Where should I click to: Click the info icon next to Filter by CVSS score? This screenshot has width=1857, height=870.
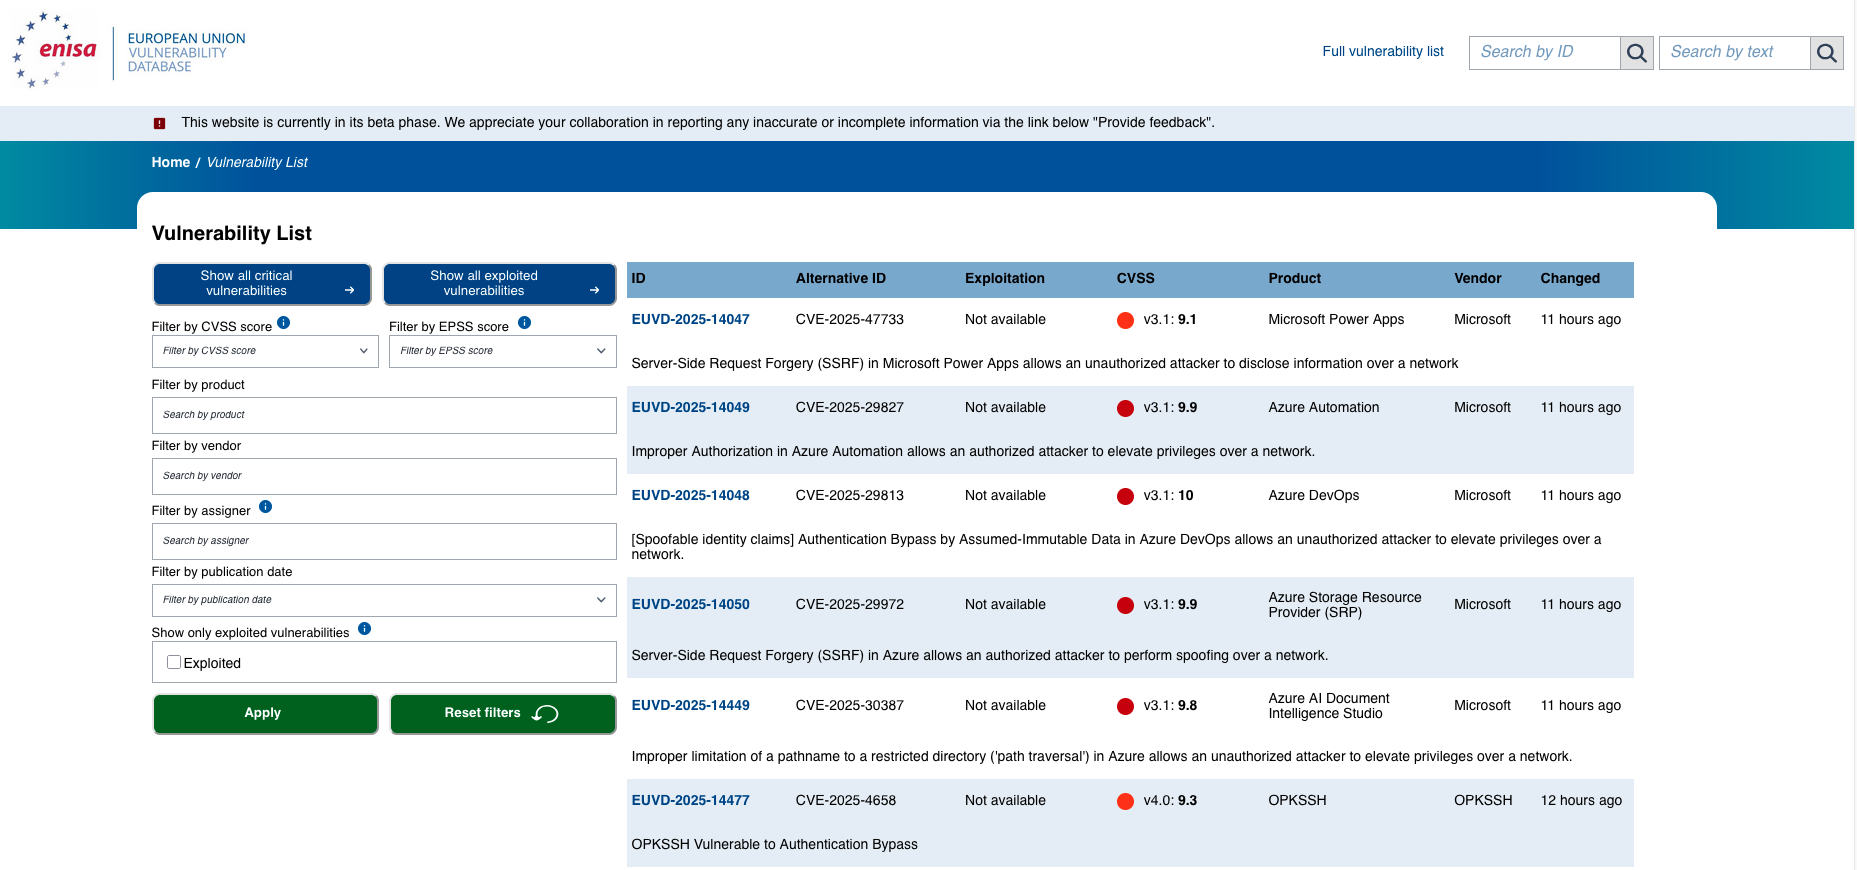(x=283, y=323)
